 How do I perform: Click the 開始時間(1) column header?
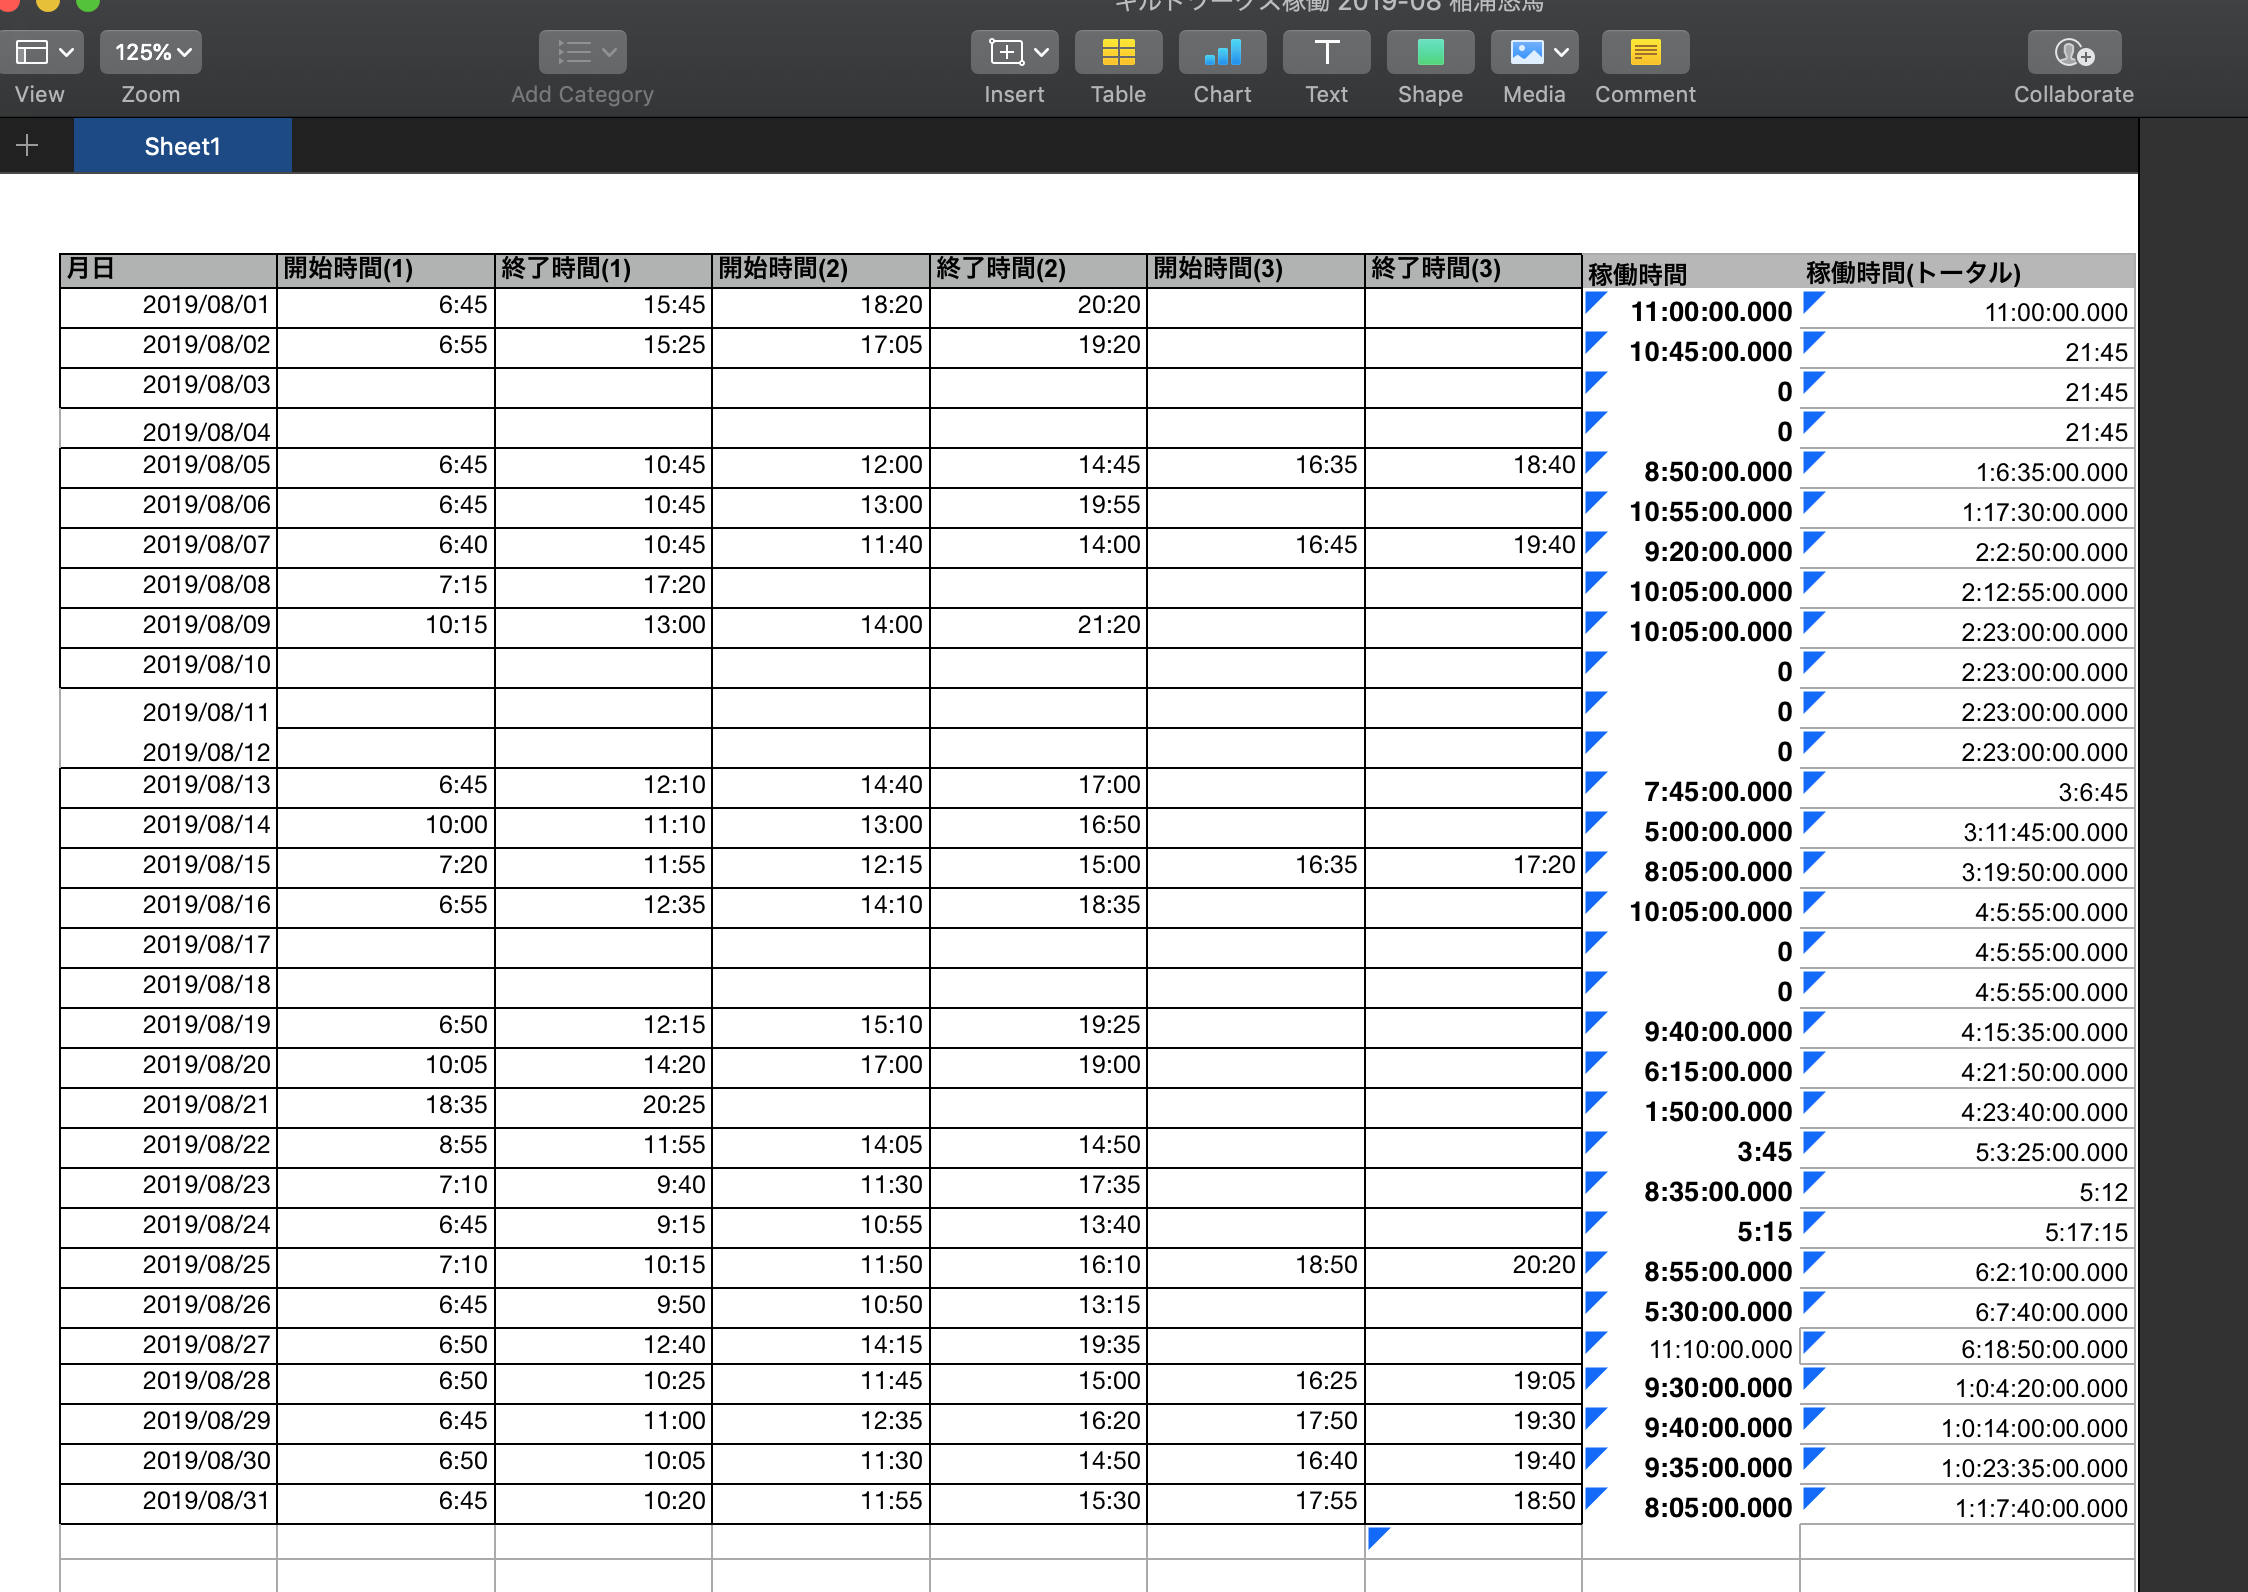(385, 269)
